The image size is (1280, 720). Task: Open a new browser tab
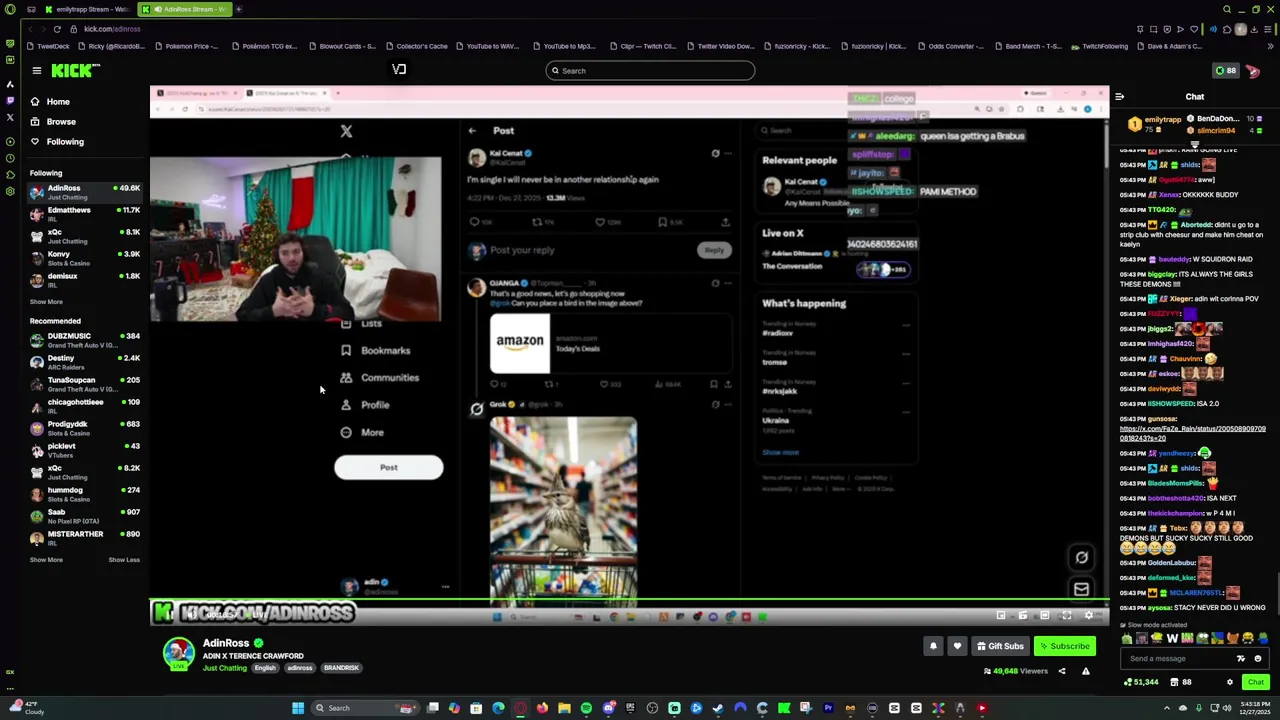coord(239,9)
